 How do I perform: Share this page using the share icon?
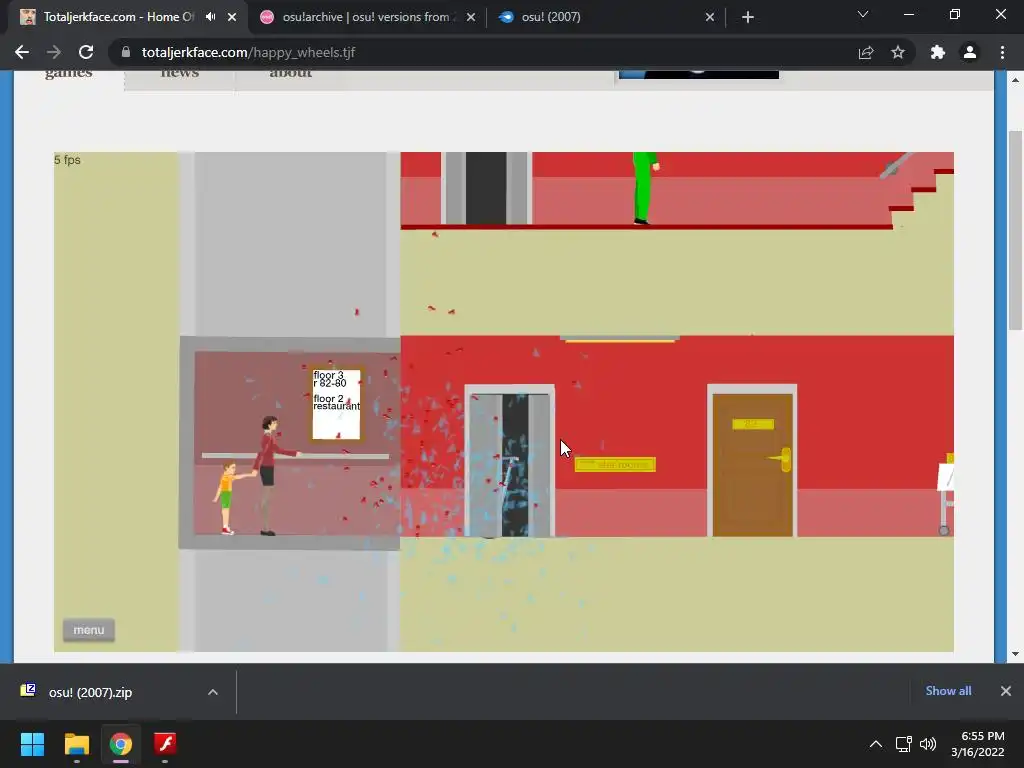(x=866, y=52)
